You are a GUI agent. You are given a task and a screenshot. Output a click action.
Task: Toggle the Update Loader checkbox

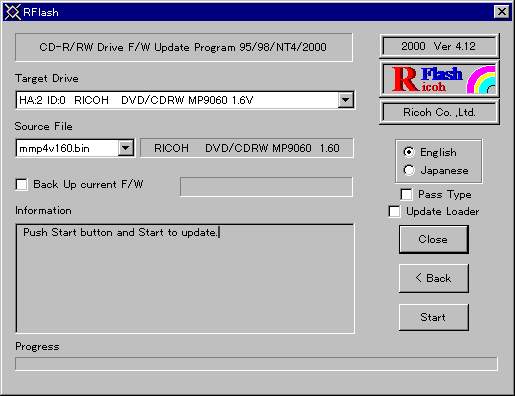pos(394,211)
